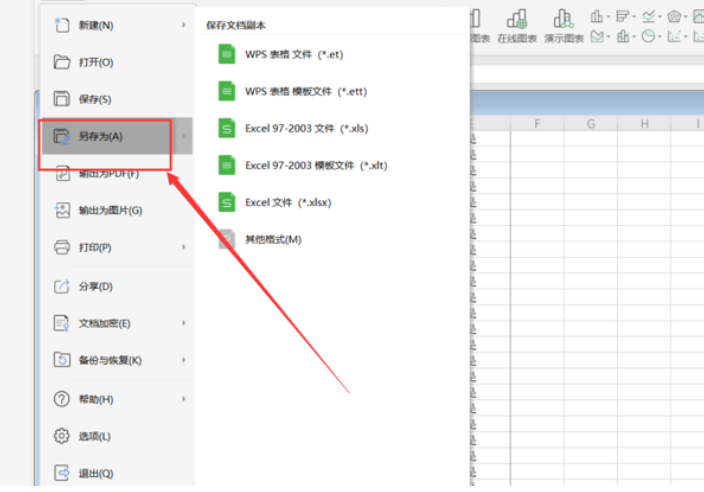Screen dimensions: 704x492
Task: Insert an area chart from ribbon
Action: 597,36
